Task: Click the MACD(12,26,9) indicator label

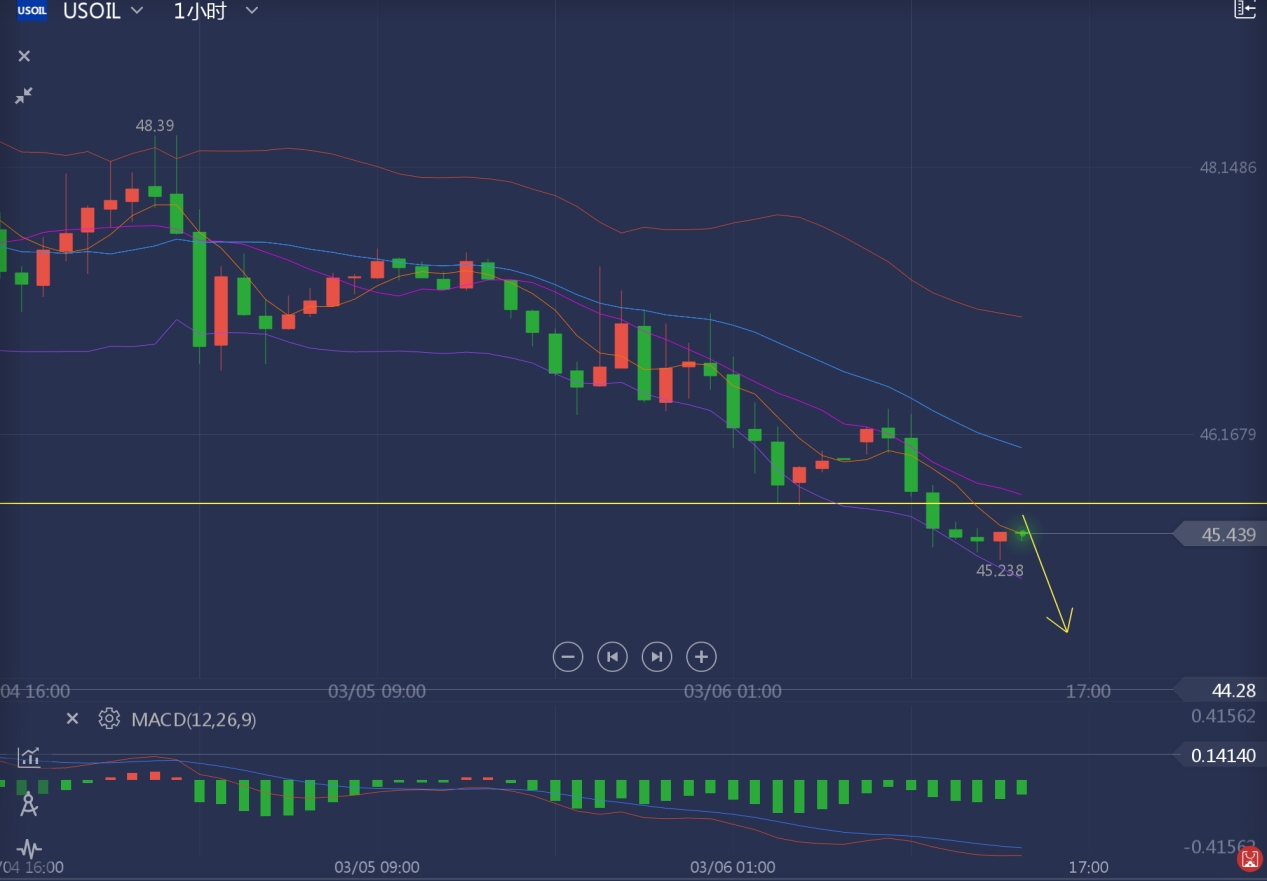Action: (x=193, y=719)
